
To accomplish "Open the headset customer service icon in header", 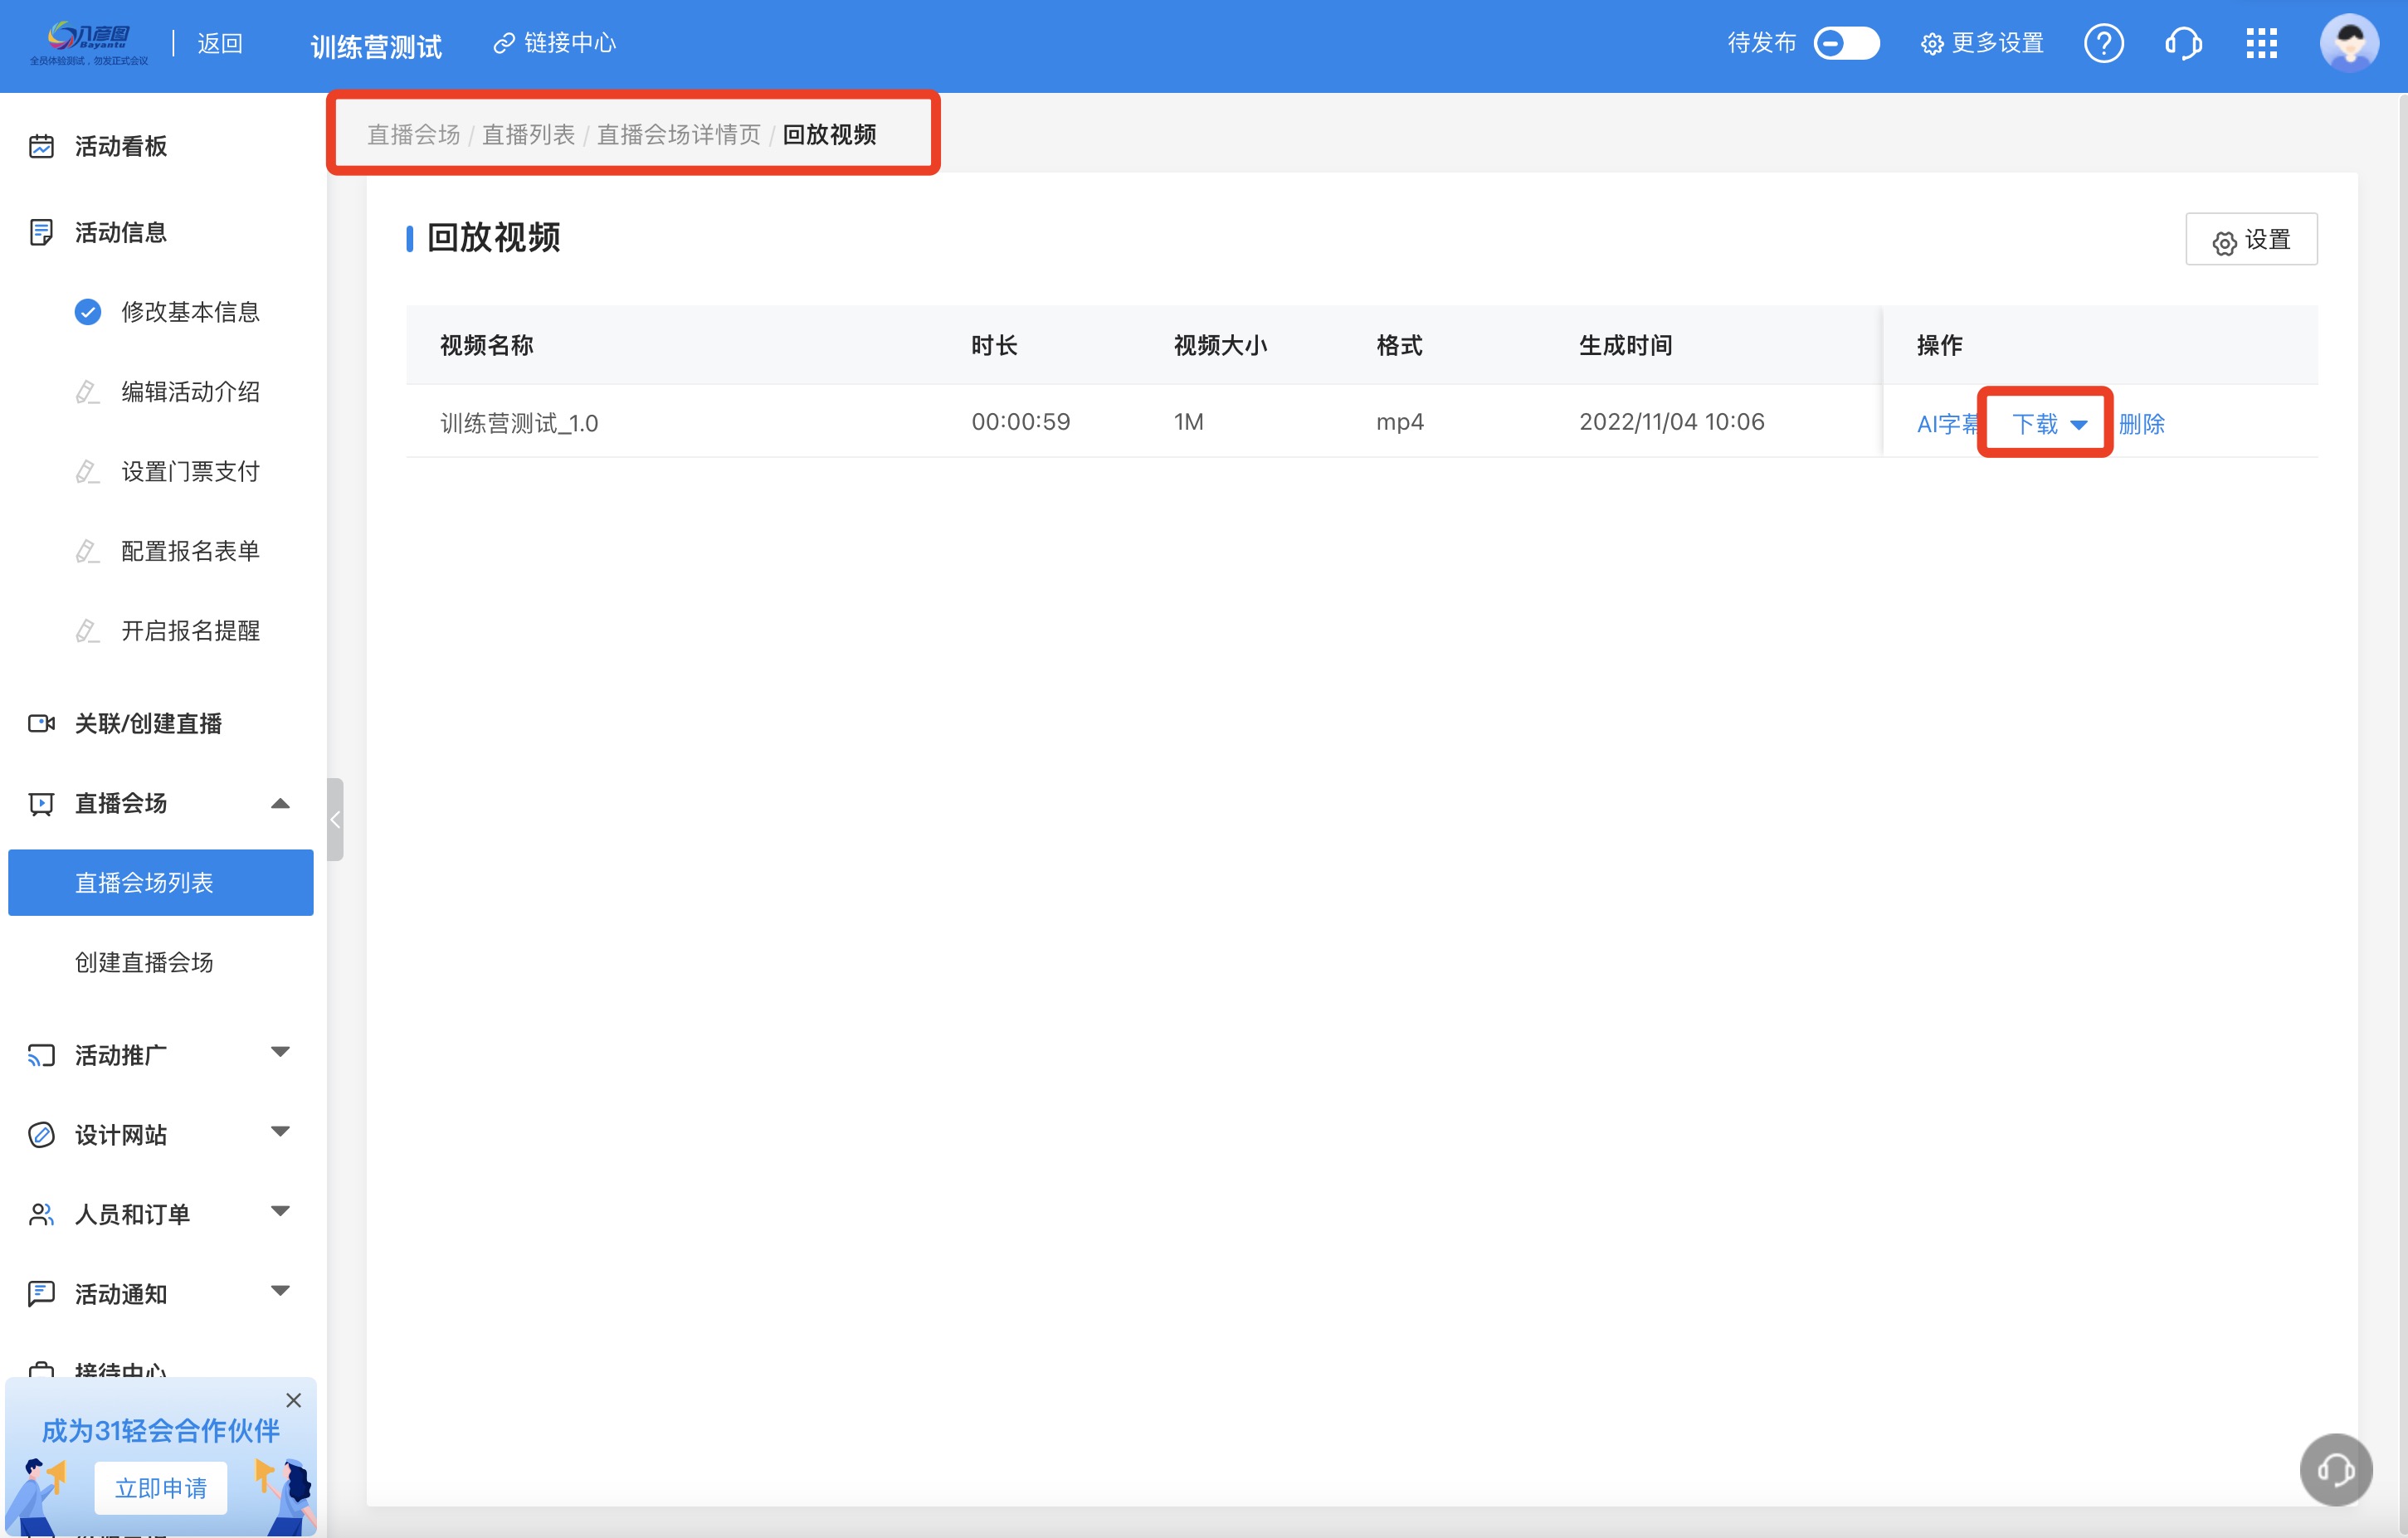I will (x=2182, y=44).
